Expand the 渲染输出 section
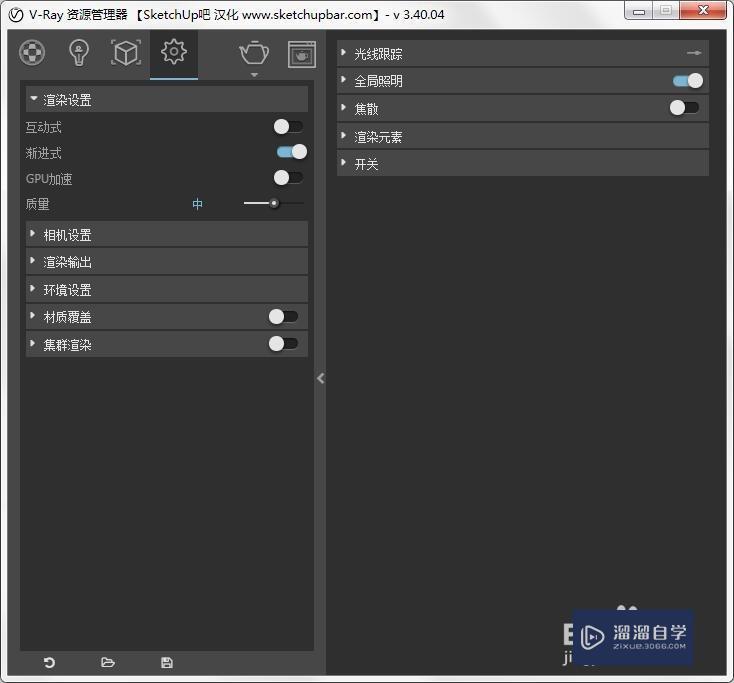This screenshot has height=683, width=734. (x=167, y=262)
